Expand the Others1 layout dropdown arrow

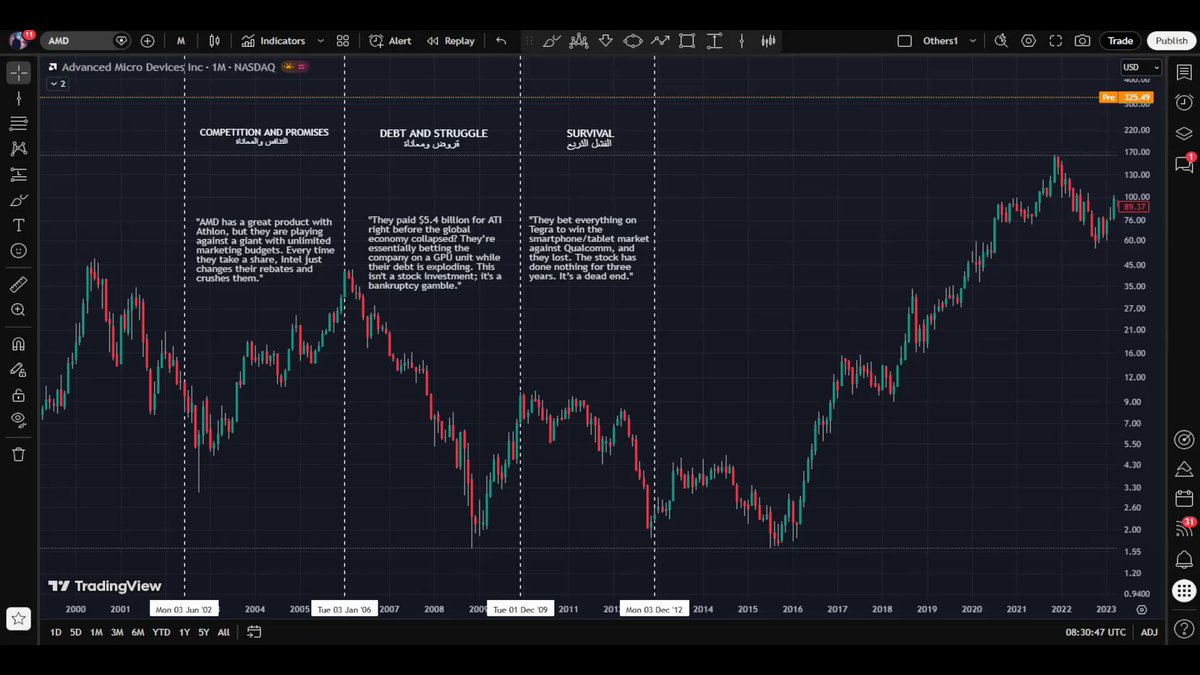(973, 41)
